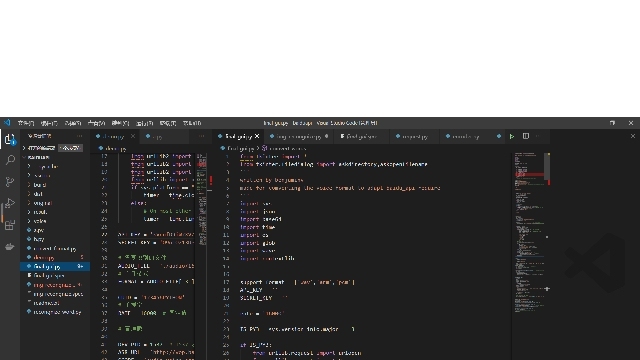The height and width of the screenshot is (360, 640).
Task: Open the Docker whale view
Action: [10, 247]
